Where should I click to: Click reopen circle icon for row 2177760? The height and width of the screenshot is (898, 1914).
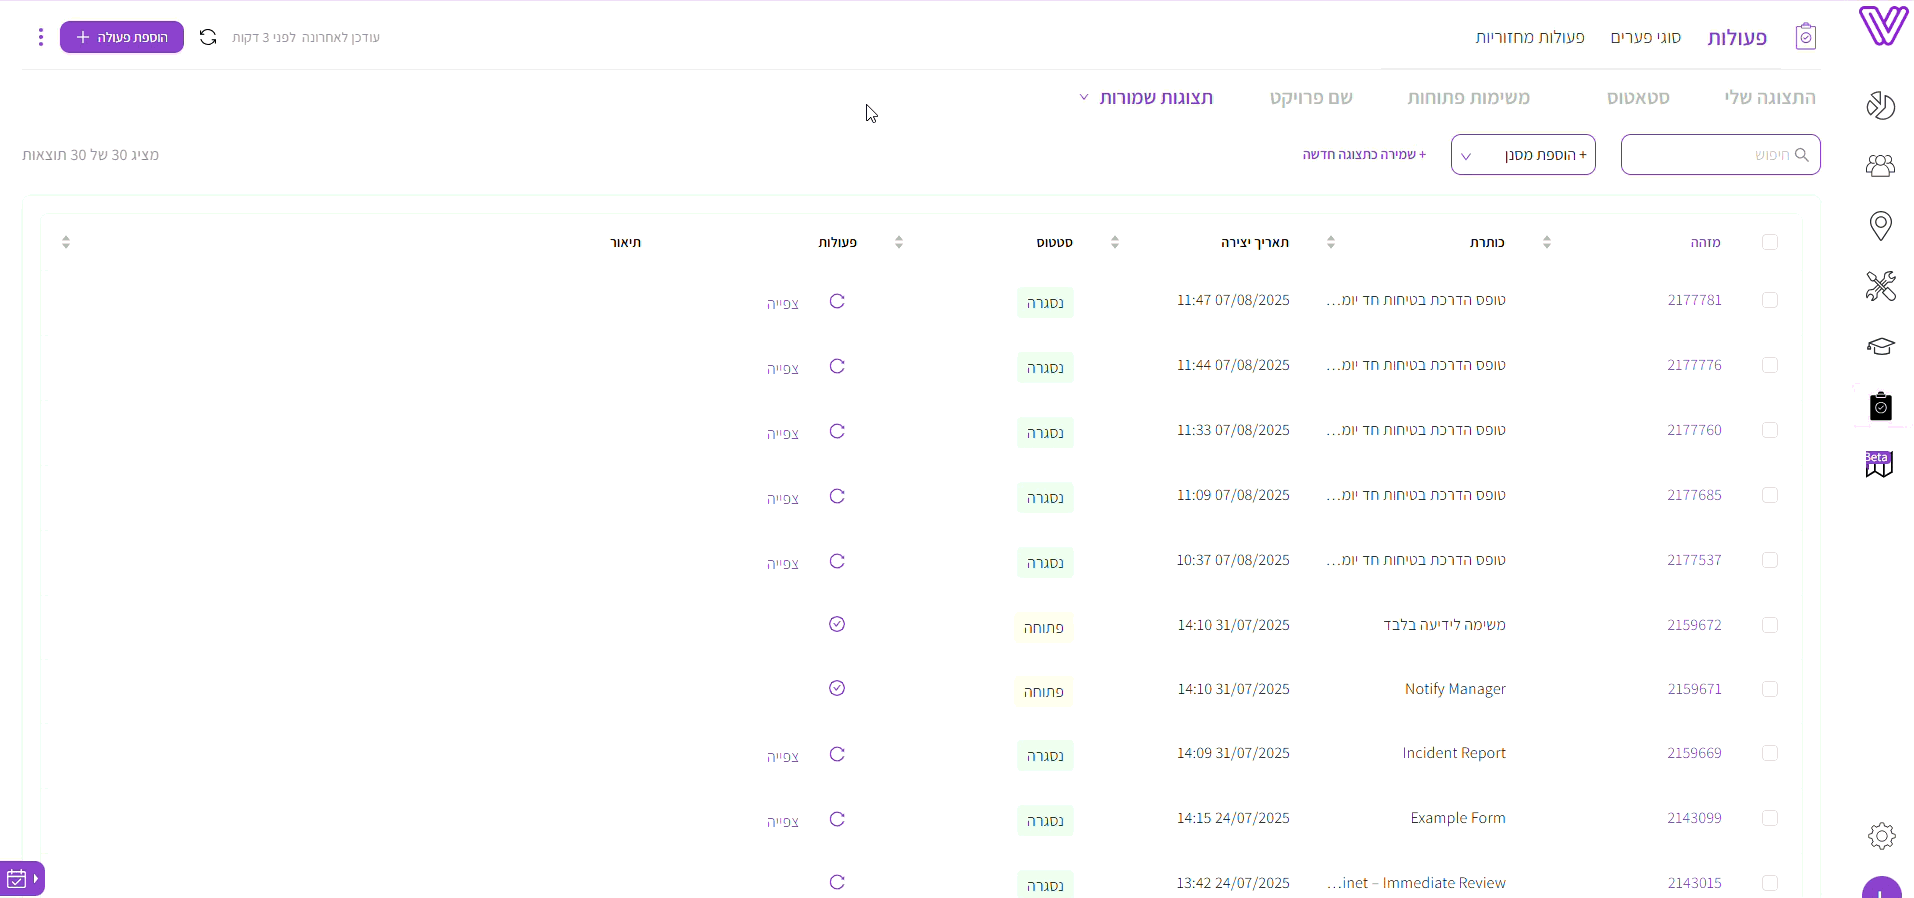(x=837, y=431)
